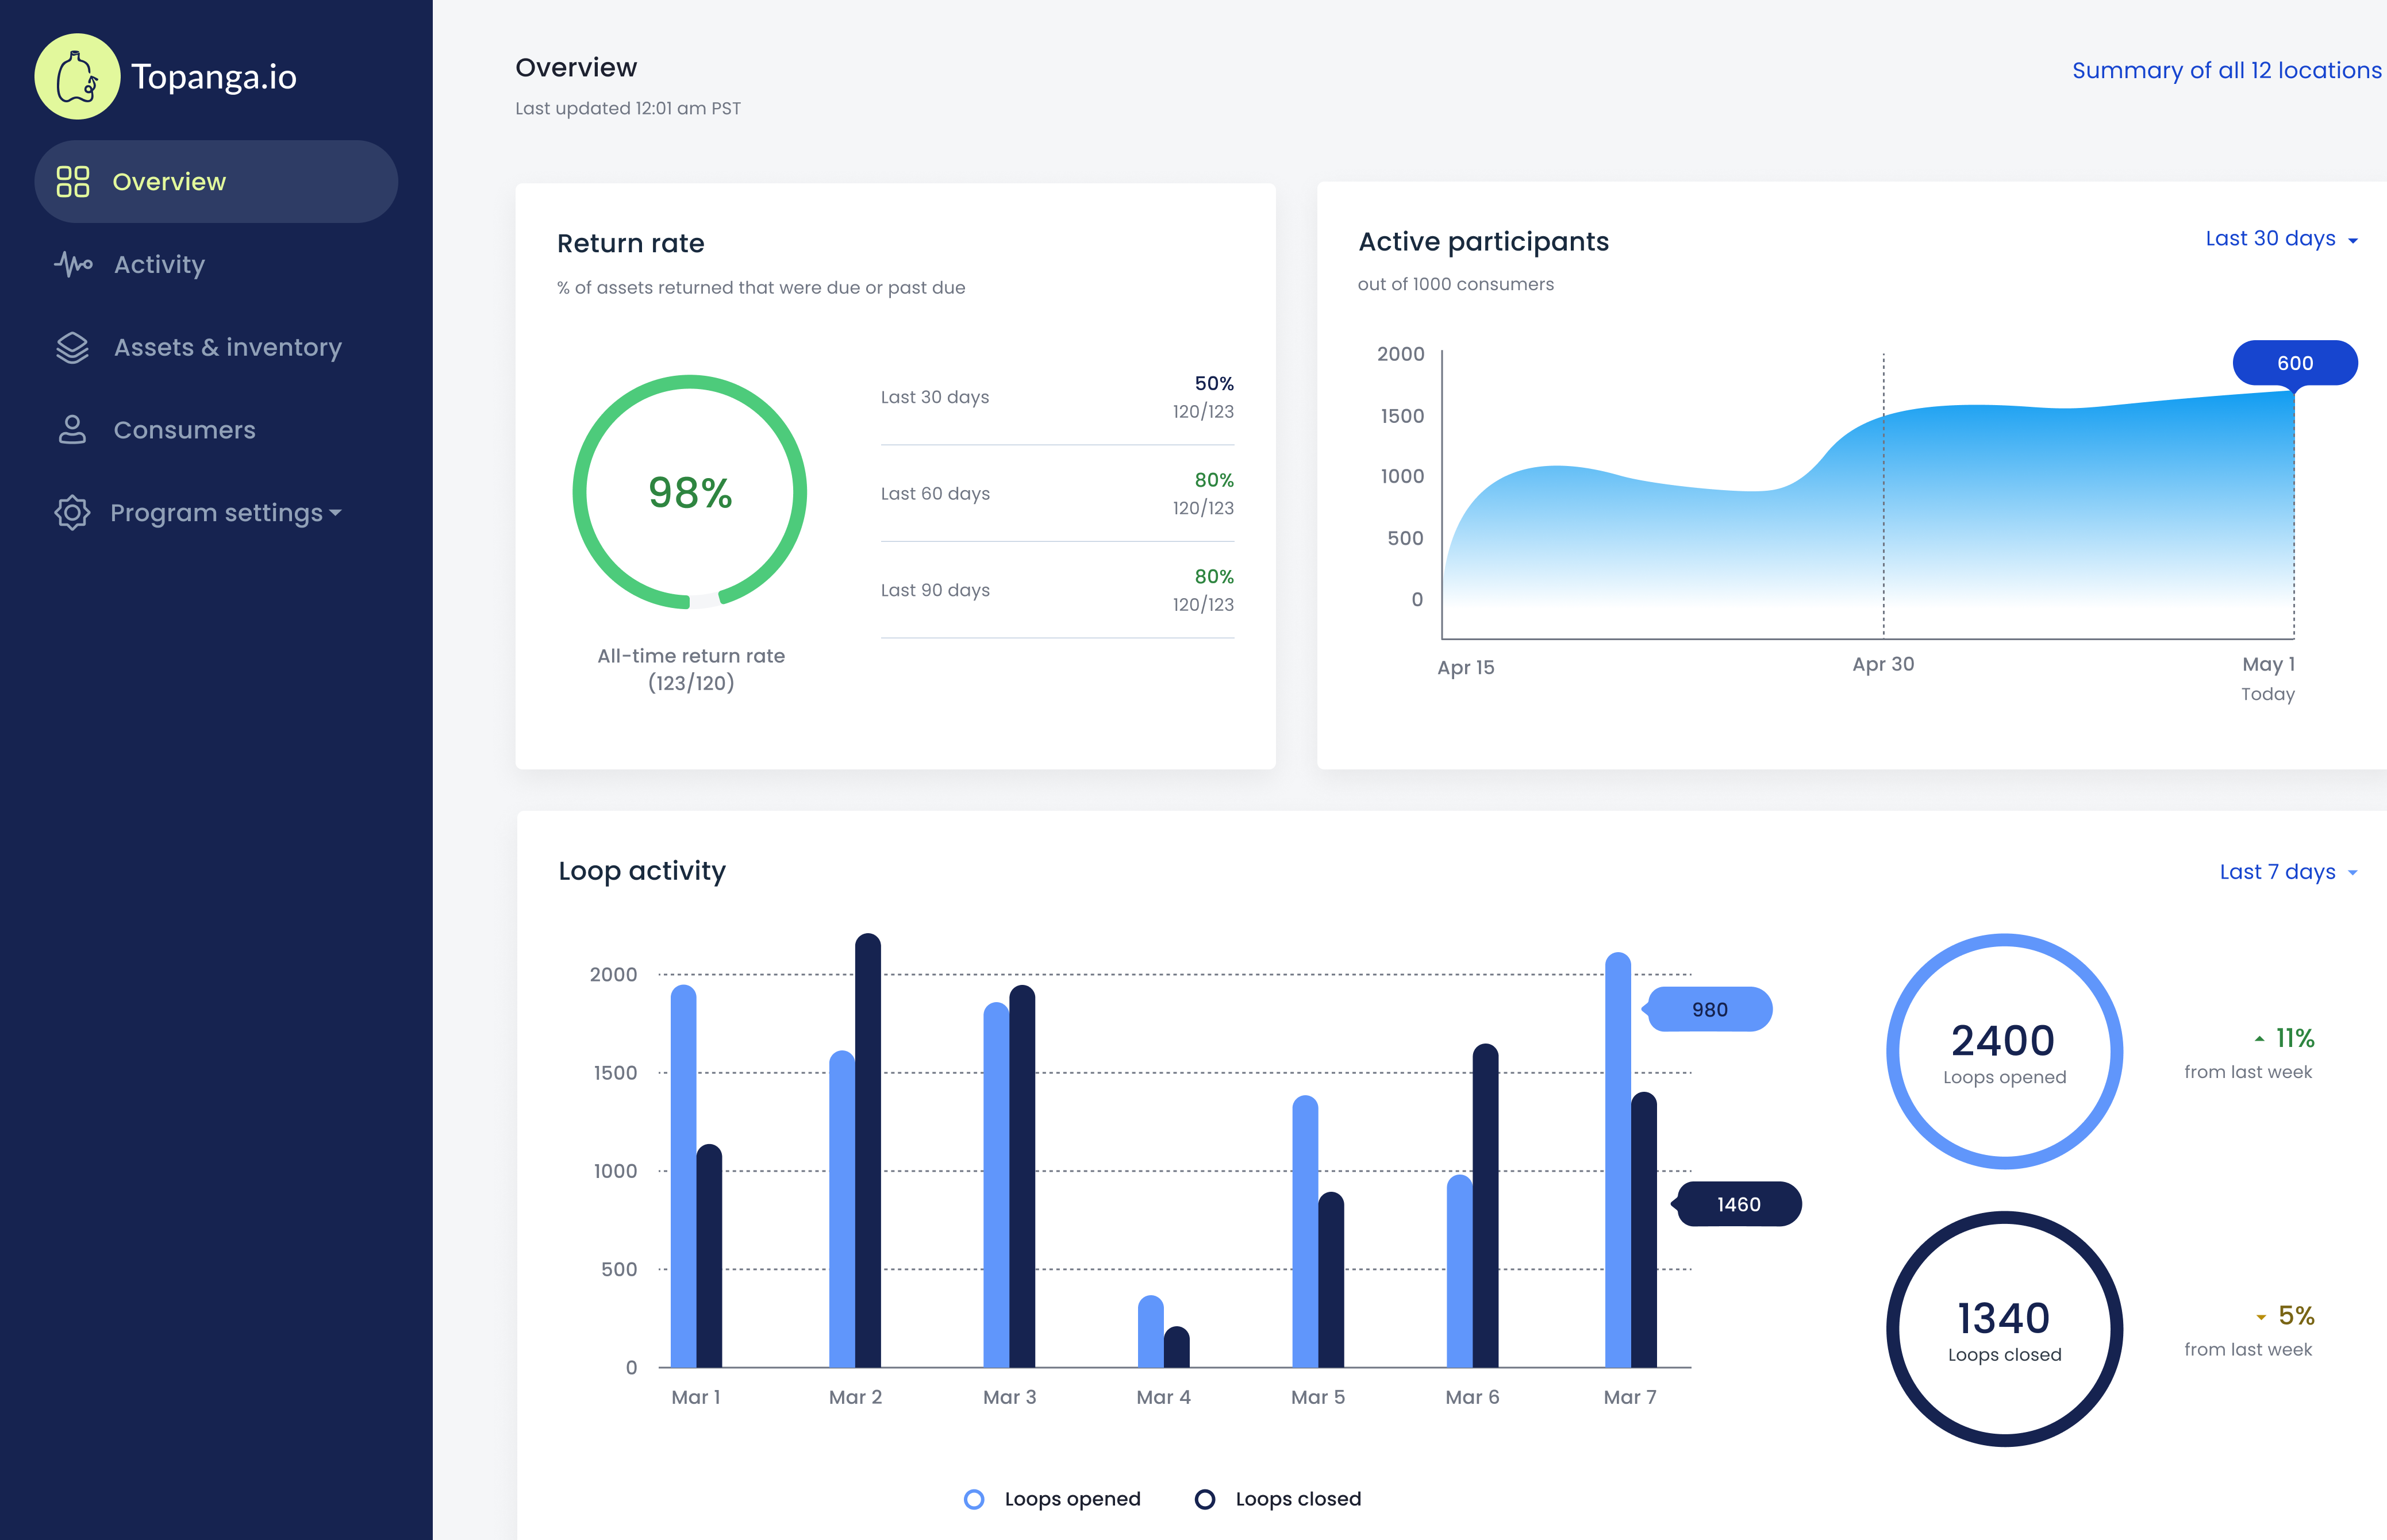The image size is (2387, 1540).
Task: Click the 600 tooltip on participants chart
Action: pos(2294,363)
